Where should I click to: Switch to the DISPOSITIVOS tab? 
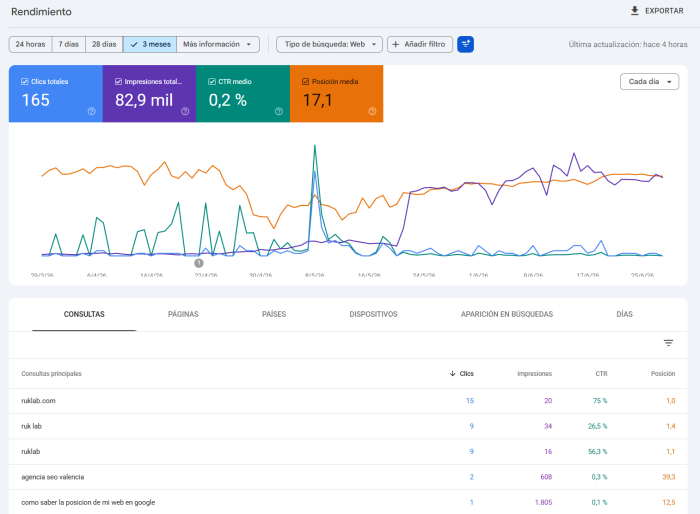pyautogui.click(x=373, y=314)
